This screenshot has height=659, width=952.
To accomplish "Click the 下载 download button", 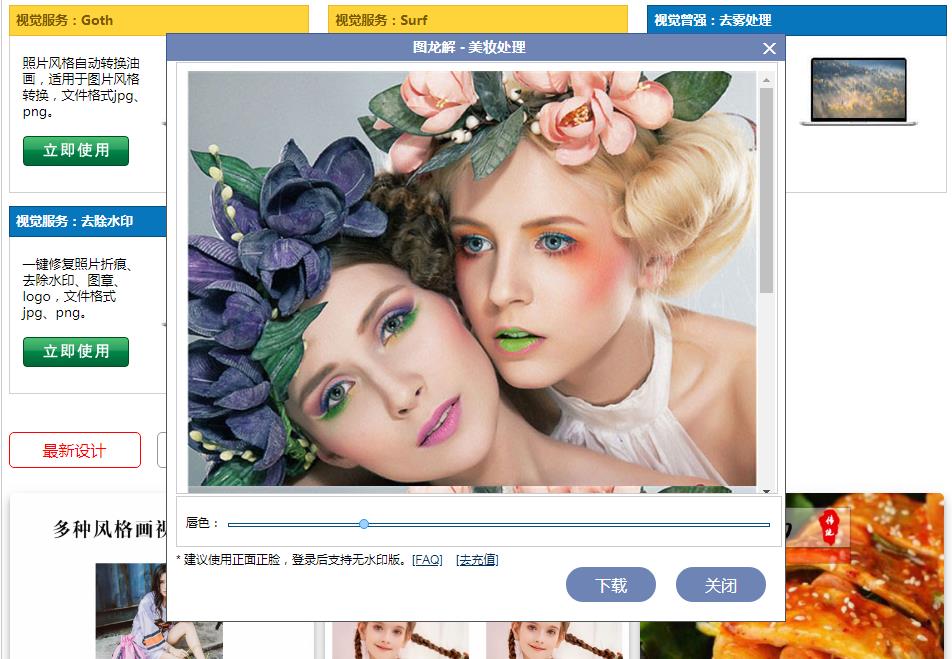I will (610, 585).
